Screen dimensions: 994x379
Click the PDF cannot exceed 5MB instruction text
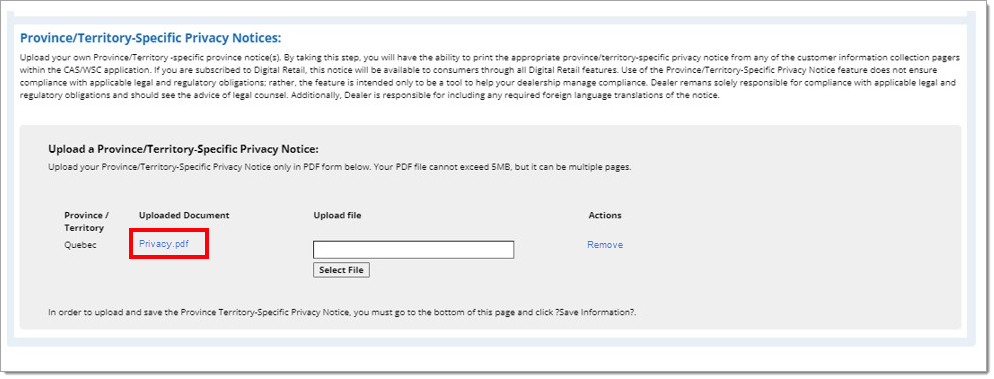click(x=340, y=168)
